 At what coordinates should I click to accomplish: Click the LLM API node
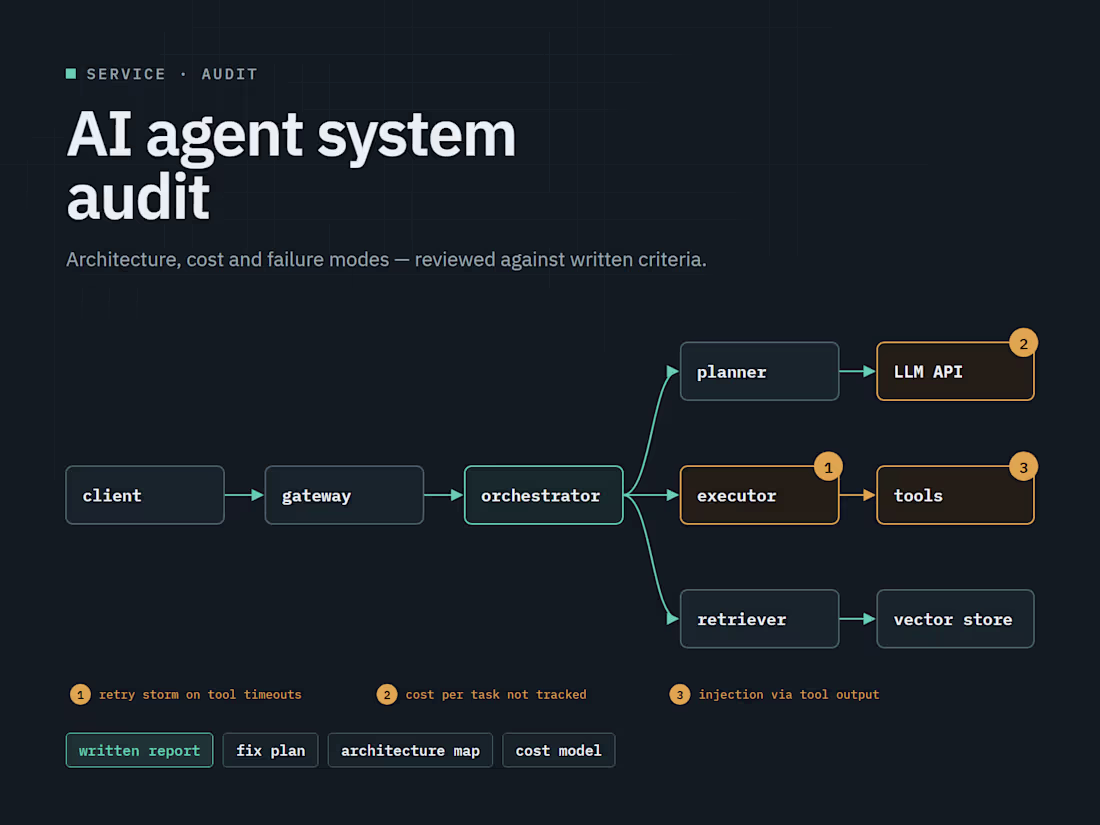(955, 372)
